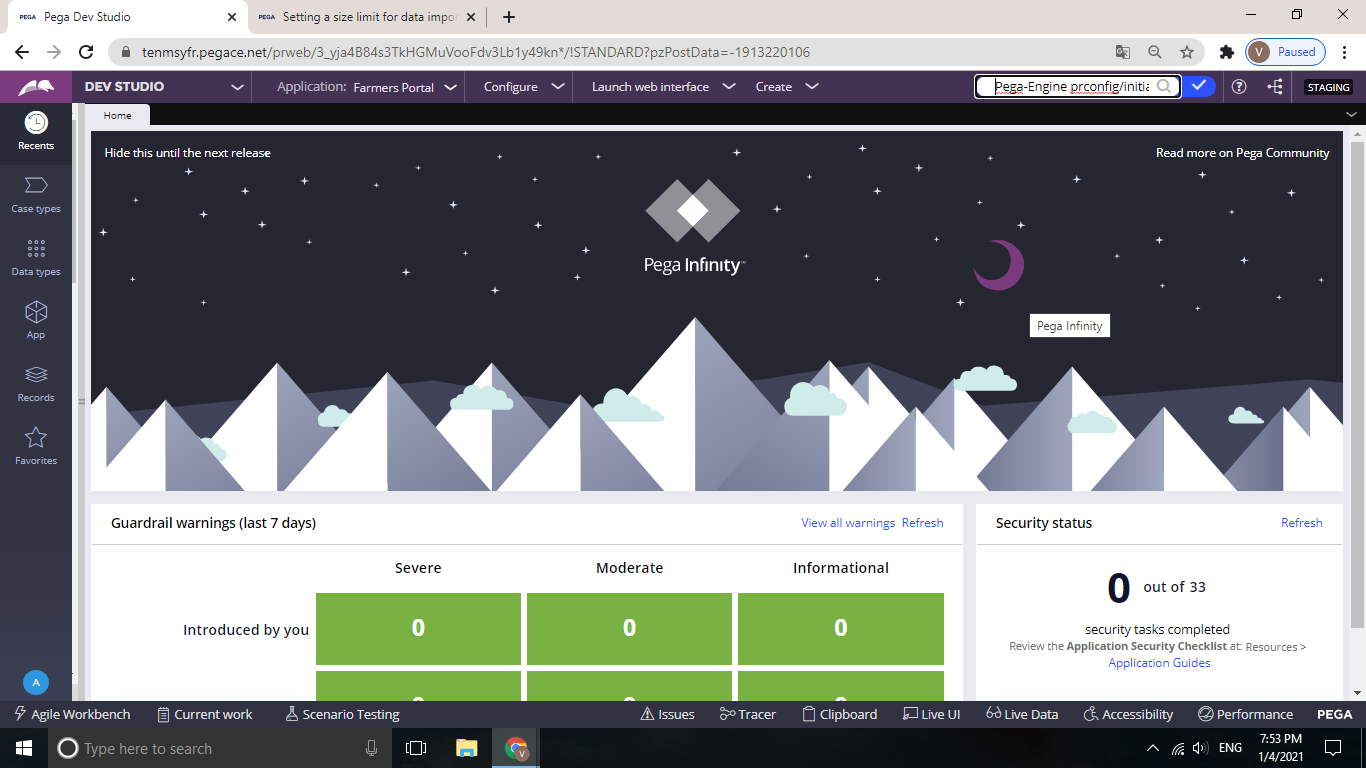Click the Paused profile button
Screen dimensions: 1366x768
pos(1287,52)
